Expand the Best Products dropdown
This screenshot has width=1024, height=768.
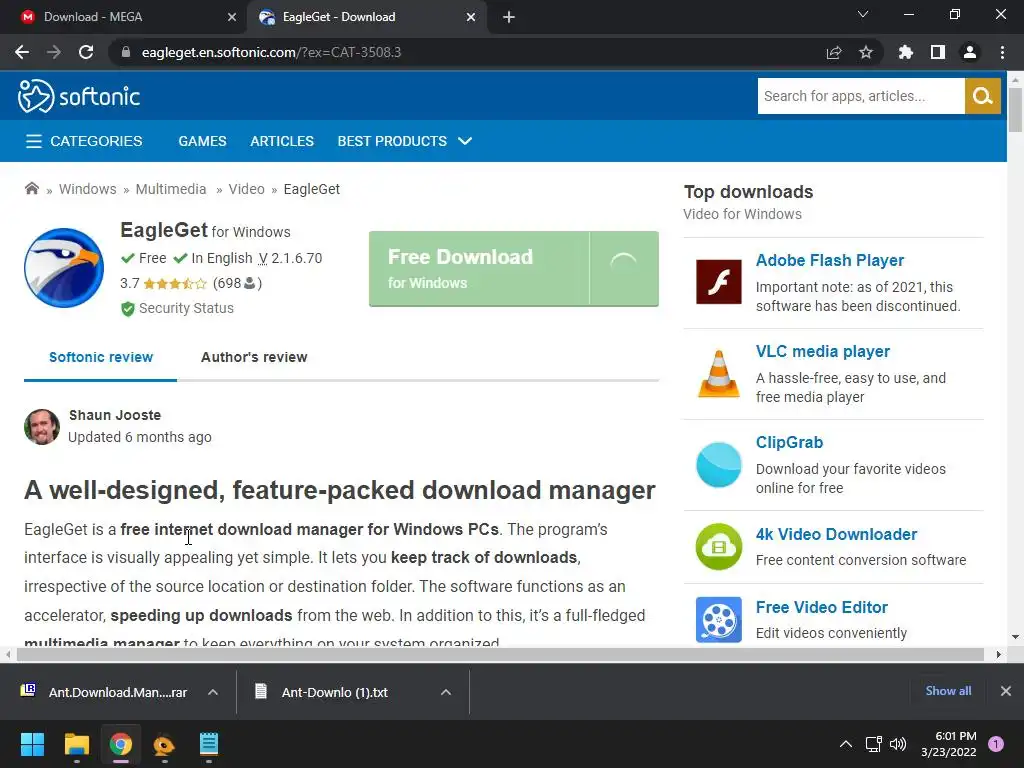(x=464, y=141)
